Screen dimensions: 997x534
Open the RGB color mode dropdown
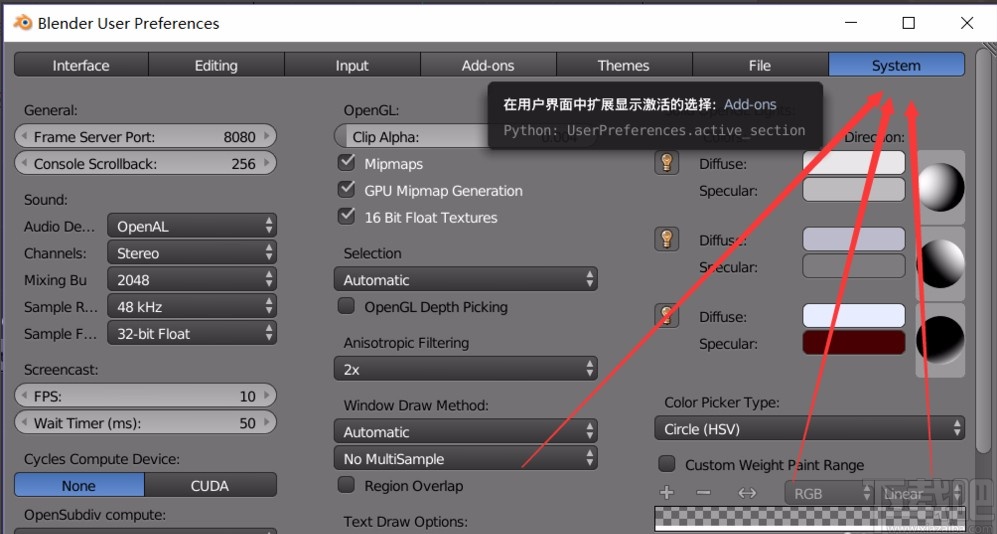point(830,493)
